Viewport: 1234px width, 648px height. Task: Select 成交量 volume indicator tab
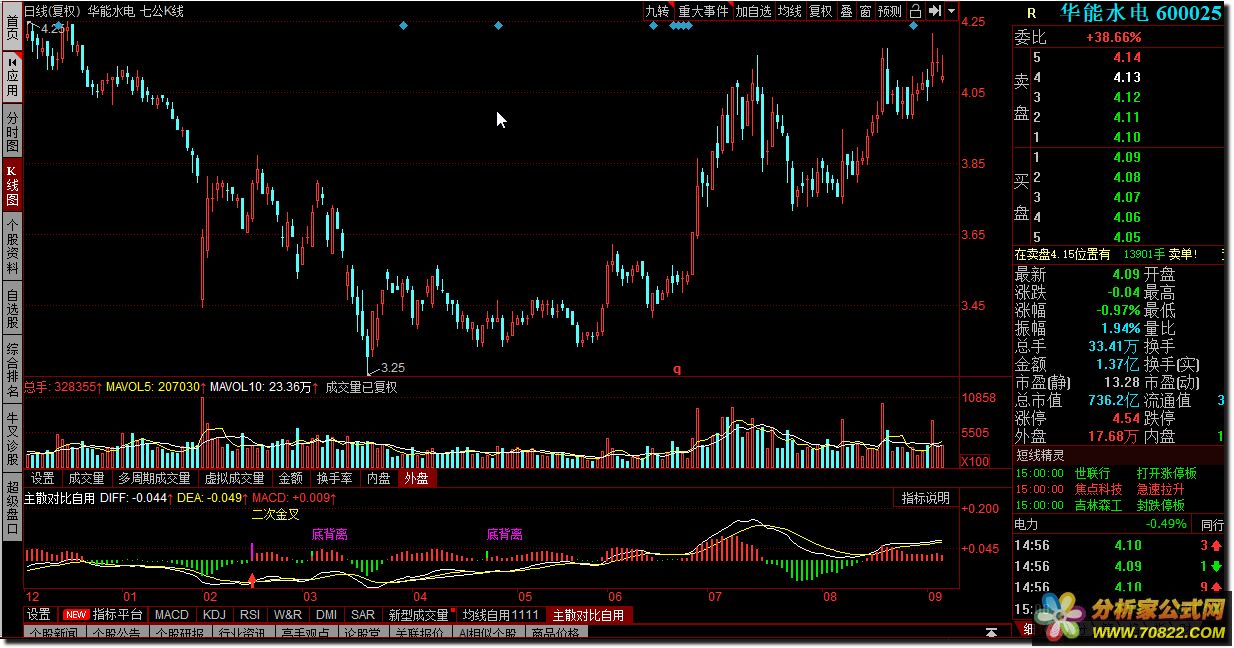86,478
